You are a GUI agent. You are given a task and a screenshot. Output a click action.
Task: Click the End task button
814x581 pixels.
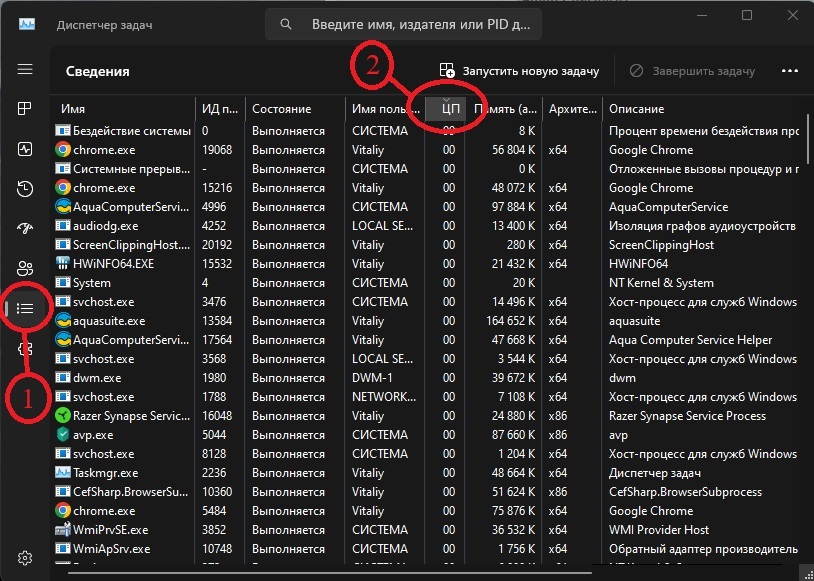[692, 71]
